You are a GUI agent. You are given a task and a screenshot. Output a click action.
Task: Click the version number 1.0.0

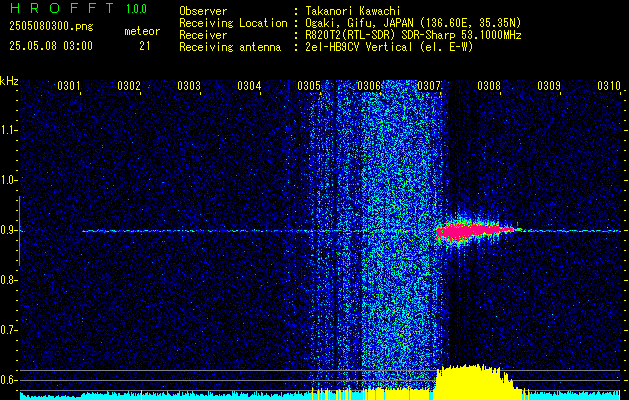pos(136,9)
